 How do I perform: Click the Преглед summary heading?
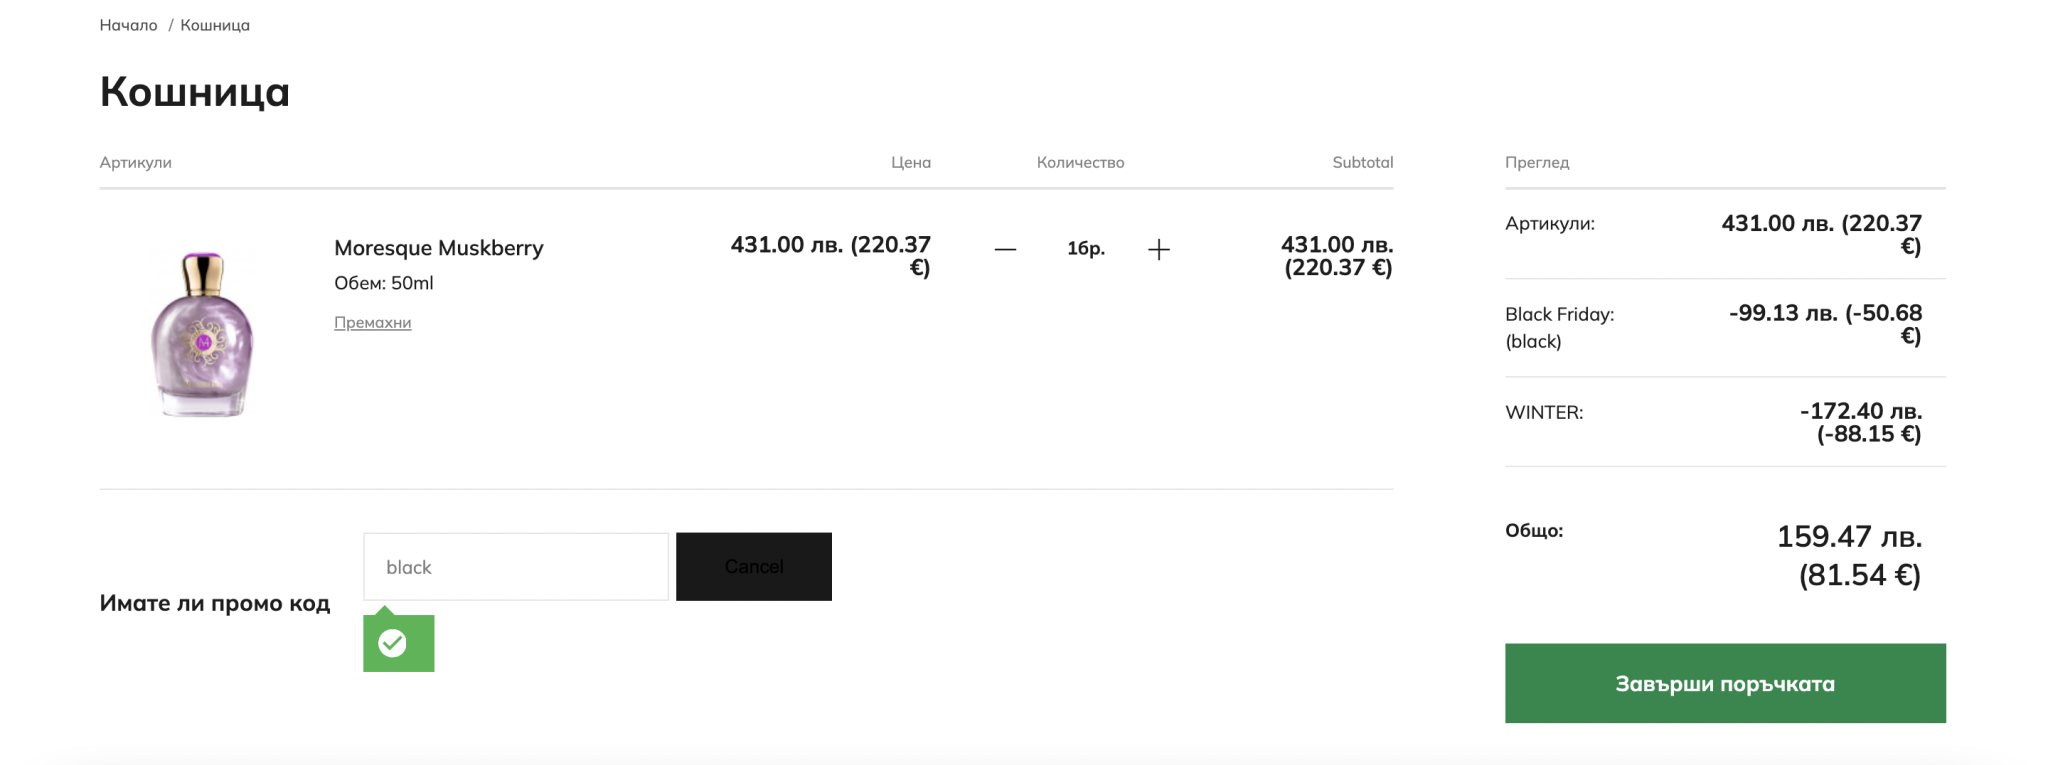tap(1537, 162)
